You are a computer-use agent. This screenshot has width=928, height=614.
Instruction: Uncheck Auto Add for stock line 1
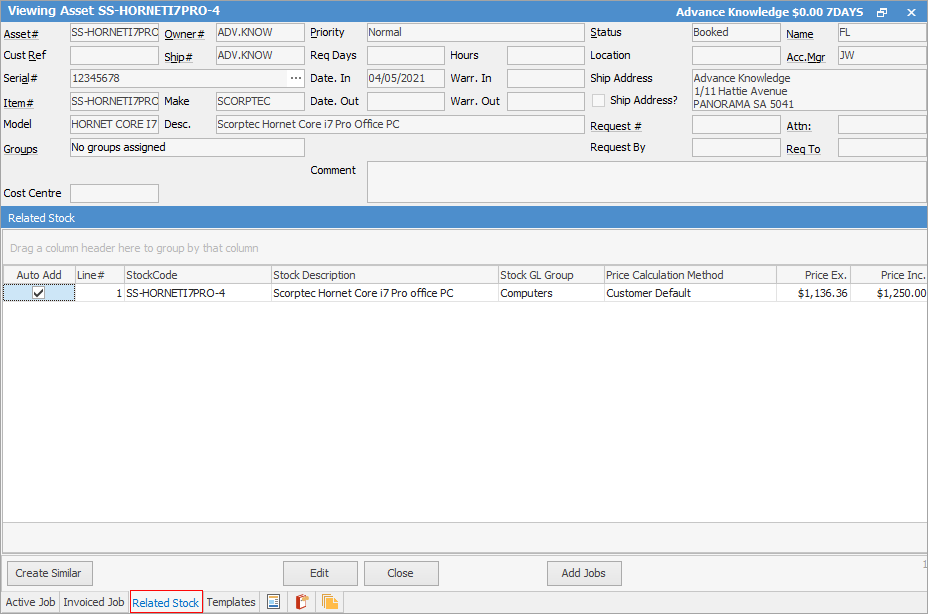pos(39,293)
